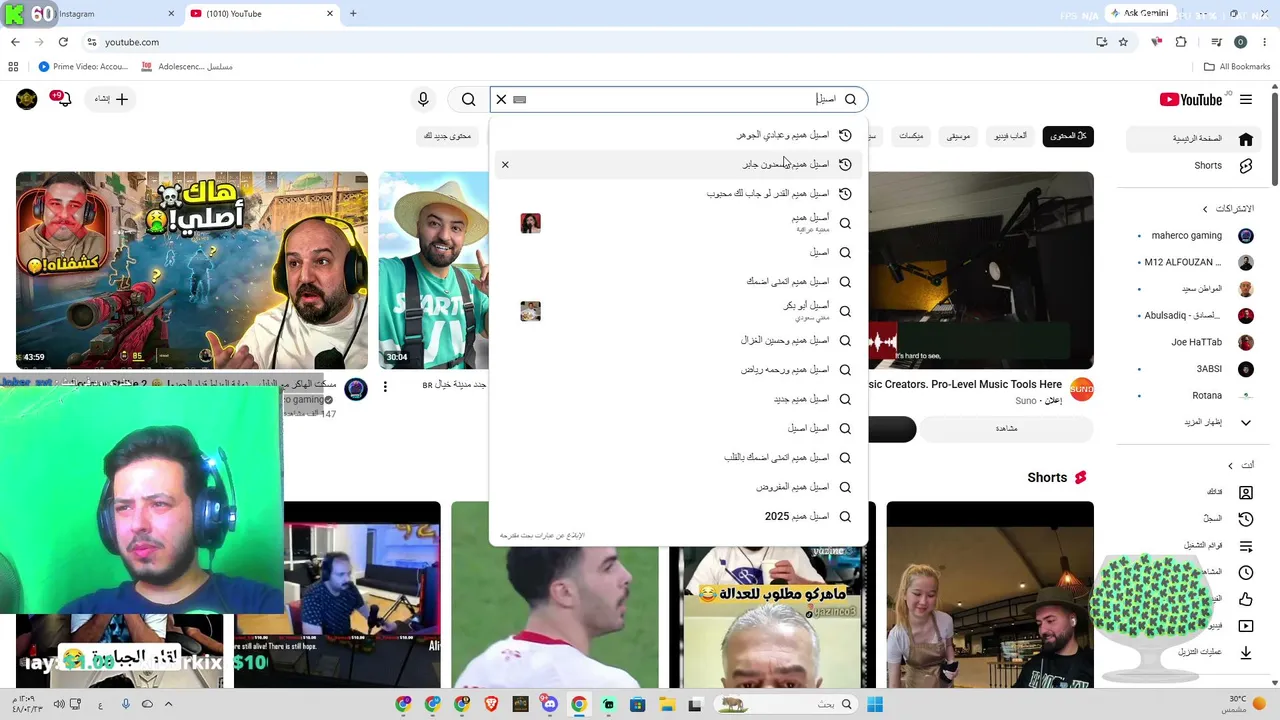This screenshot has height=720, width=1280.
Task: Select the كل المحتوى filter chip
Action: coord(1068,136)
